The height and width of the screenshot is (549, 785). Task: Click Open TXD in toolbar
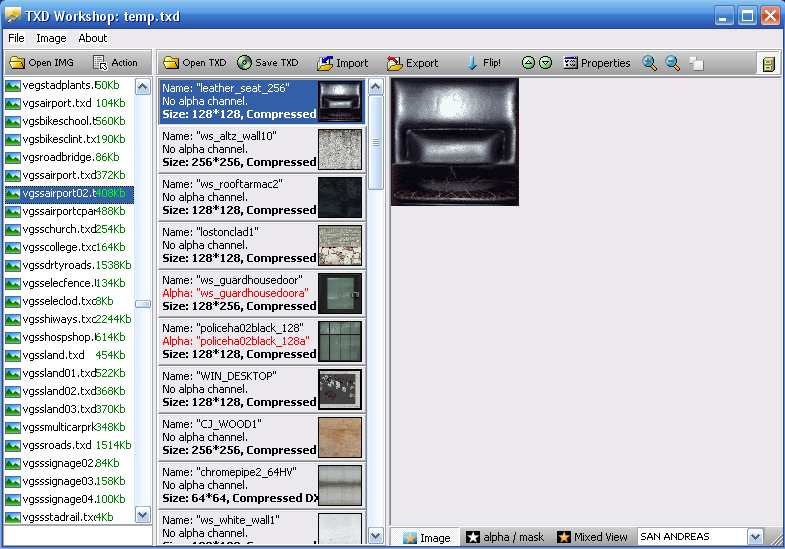point(195,63)
